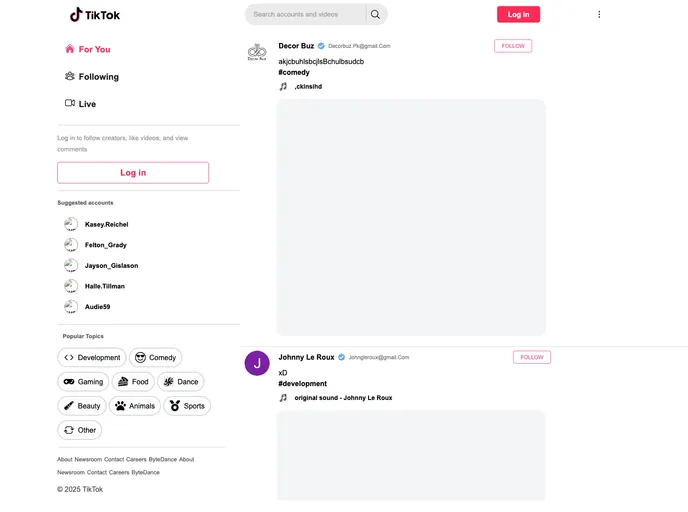Go to the Live section
The width and height of the screenshot is (688, 512).
(80, 104)
